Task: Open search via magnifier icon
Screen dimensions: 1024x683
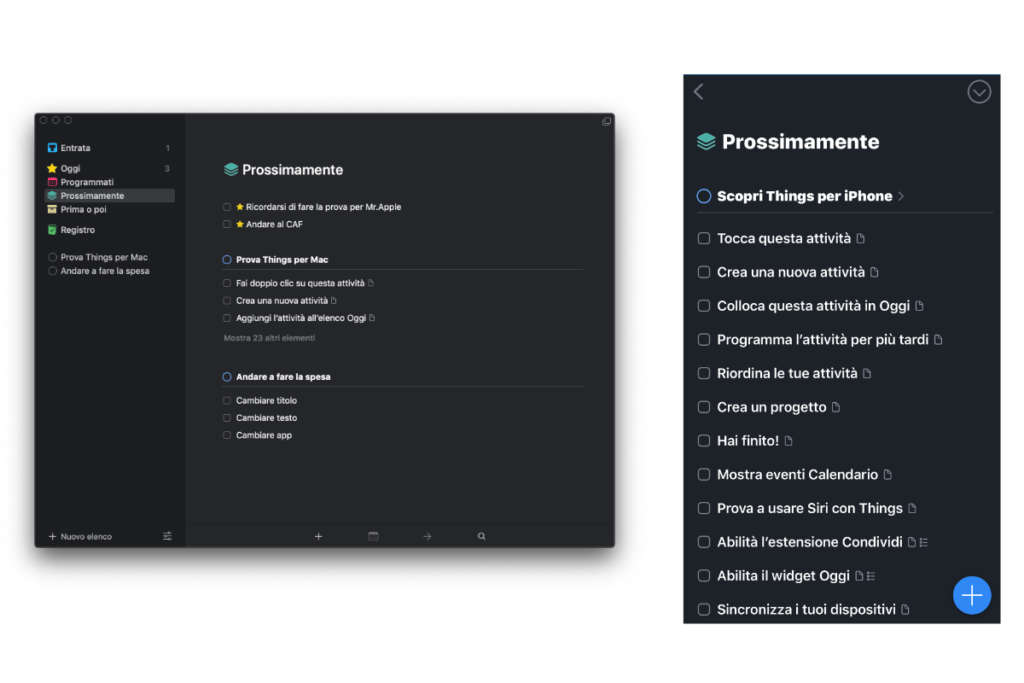Action: click(481, 536)
